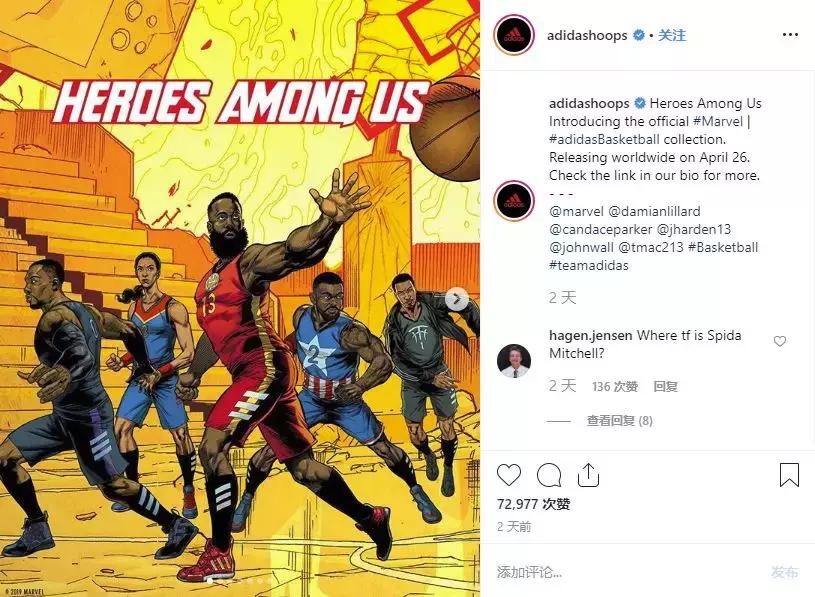Share the post with upload arrow icon

pos(588,475)
